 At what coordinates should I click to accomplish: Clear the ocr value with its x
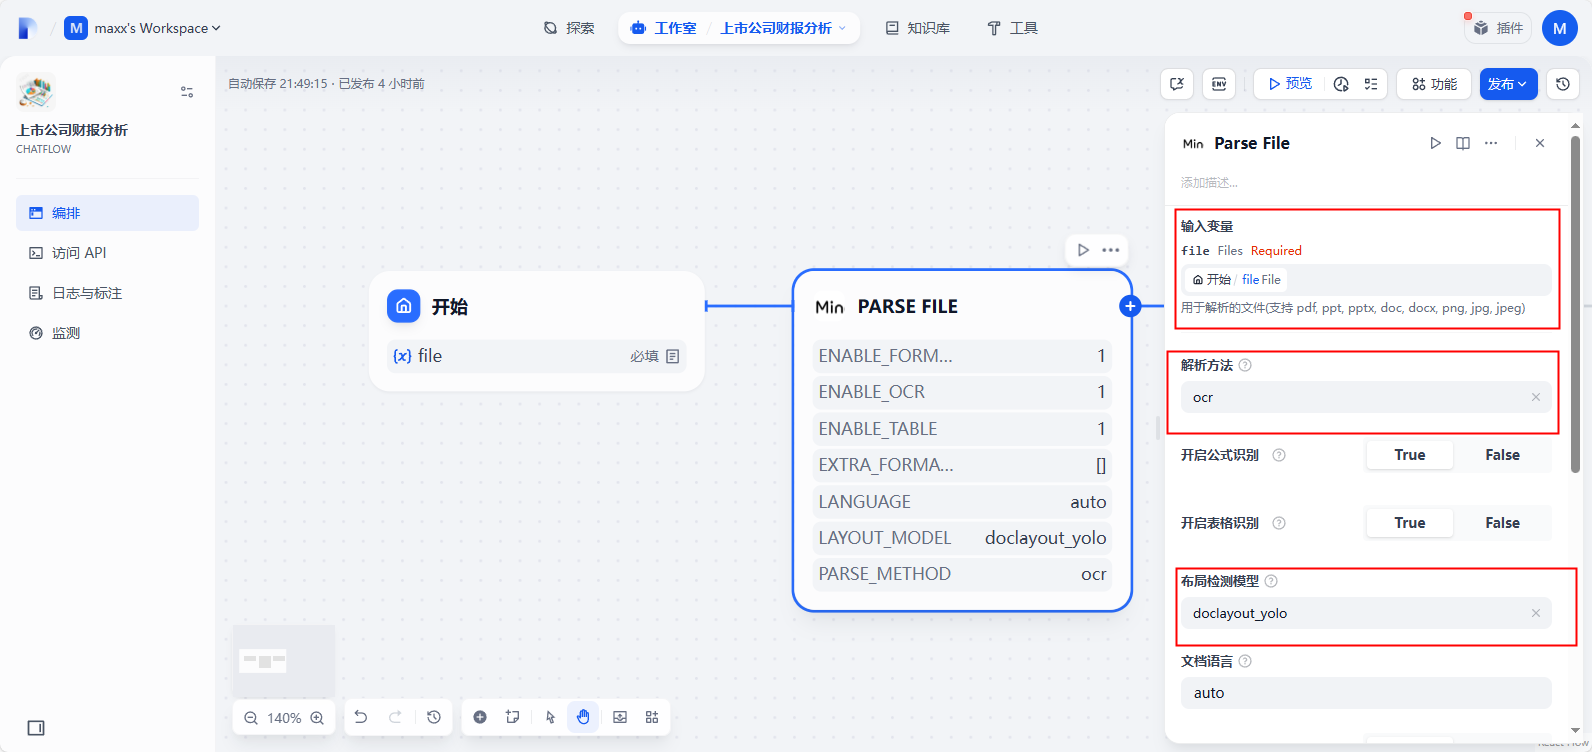tap(1536, 398)
